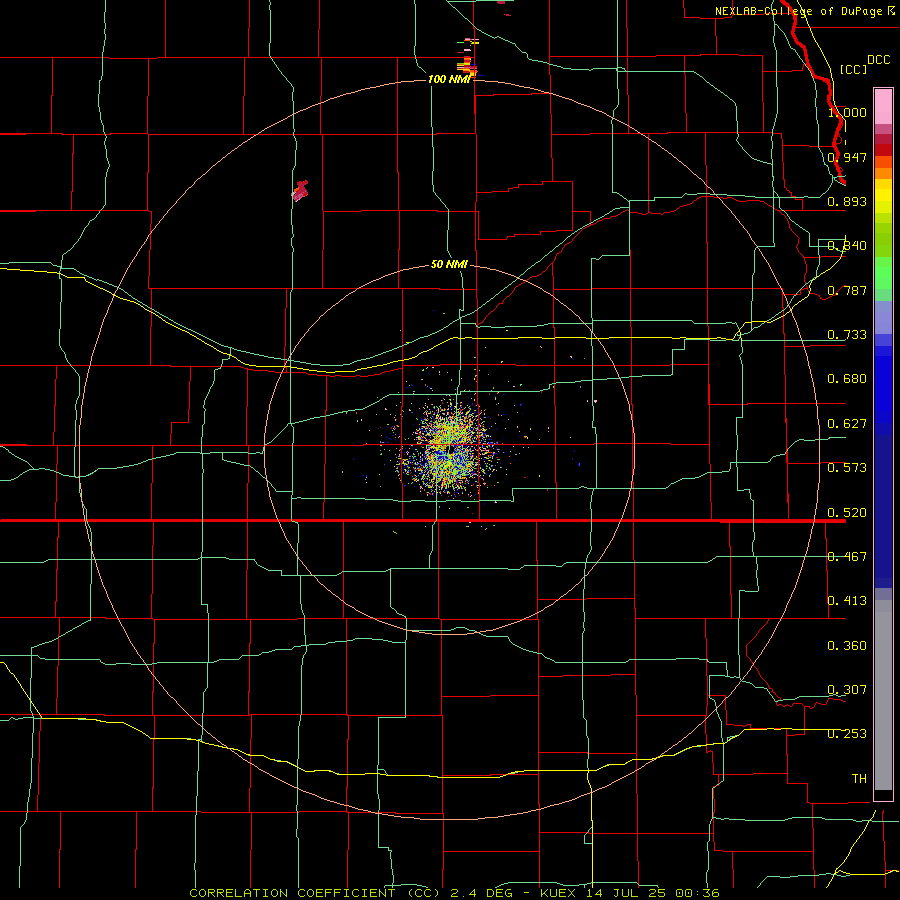Pick the lavender color bar segment

click(883, 318)
